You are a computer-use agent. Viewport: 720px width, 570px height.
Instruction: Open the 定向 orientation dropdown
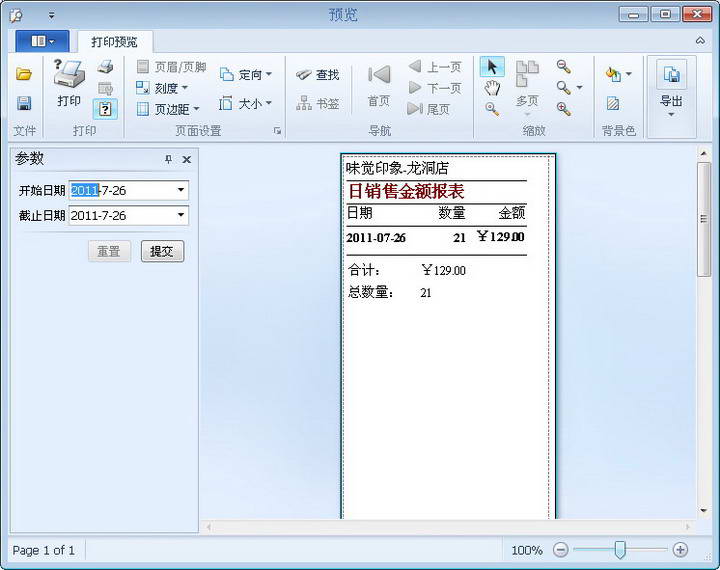pos(246,74)
